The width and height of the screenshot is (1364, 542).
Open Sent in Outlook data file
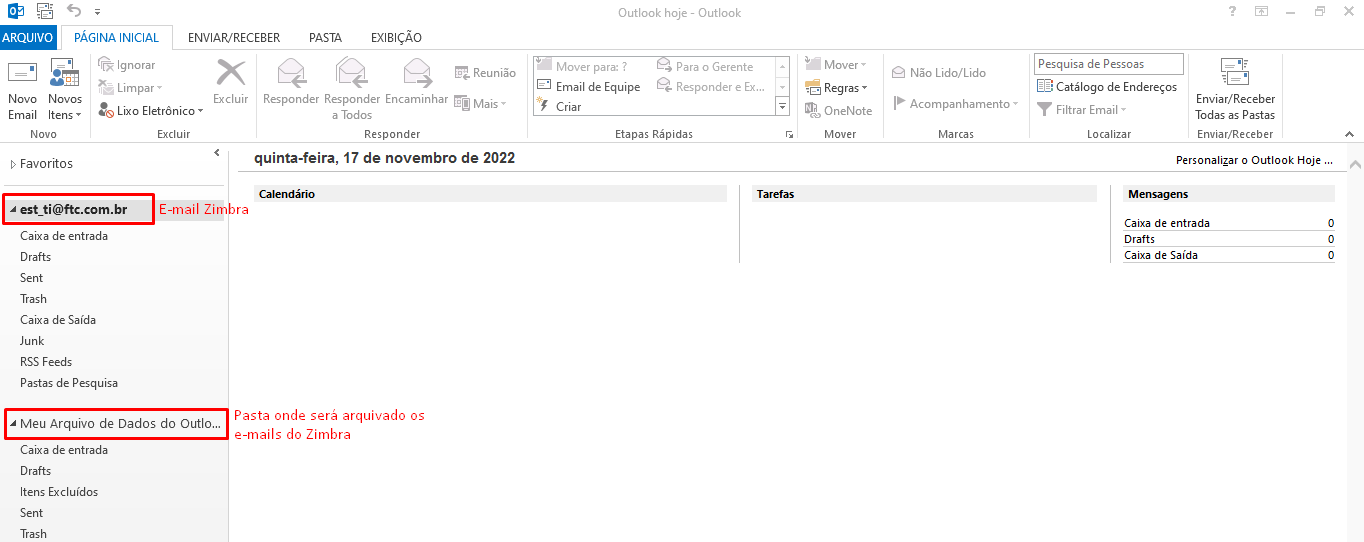[31, 513]
